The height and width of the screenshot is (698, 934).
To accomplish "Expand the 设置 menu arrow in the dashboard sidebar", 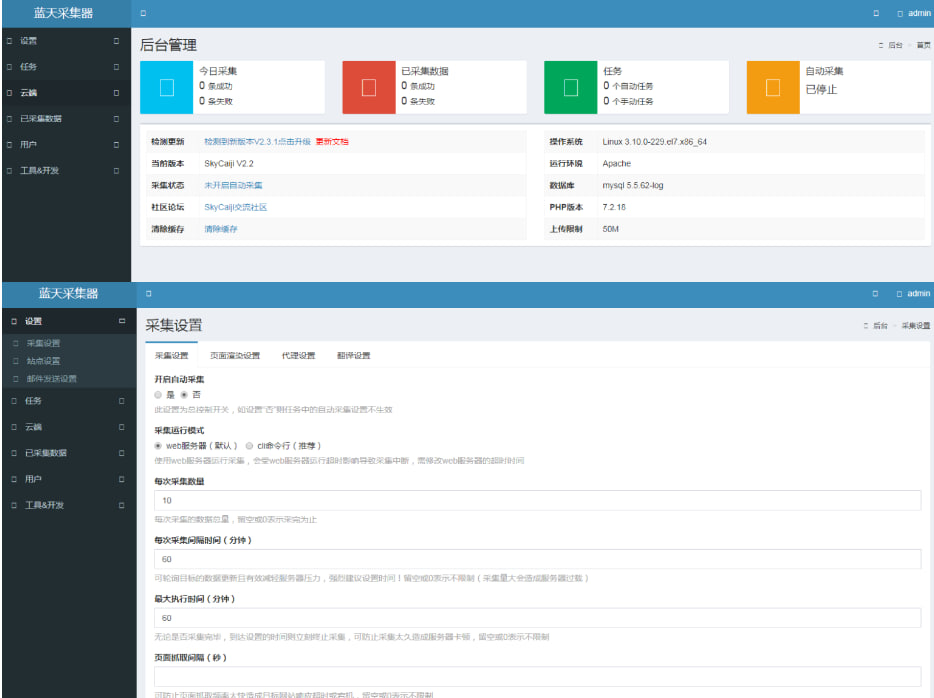I will tap(116, 41).
